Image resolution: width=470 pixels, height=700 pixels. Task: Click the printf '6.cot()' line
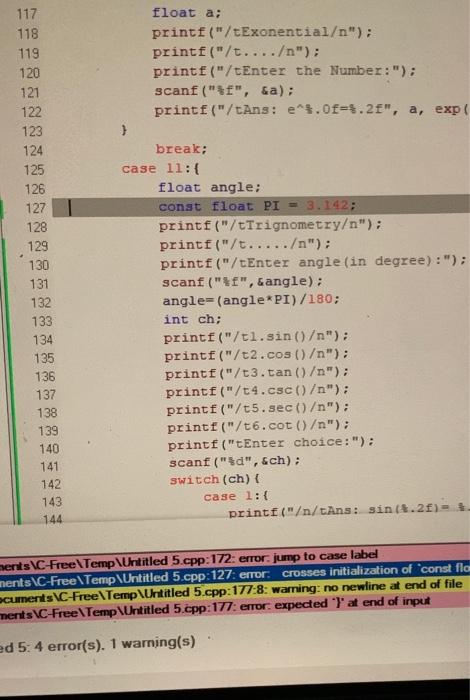(x=259, y=426)
